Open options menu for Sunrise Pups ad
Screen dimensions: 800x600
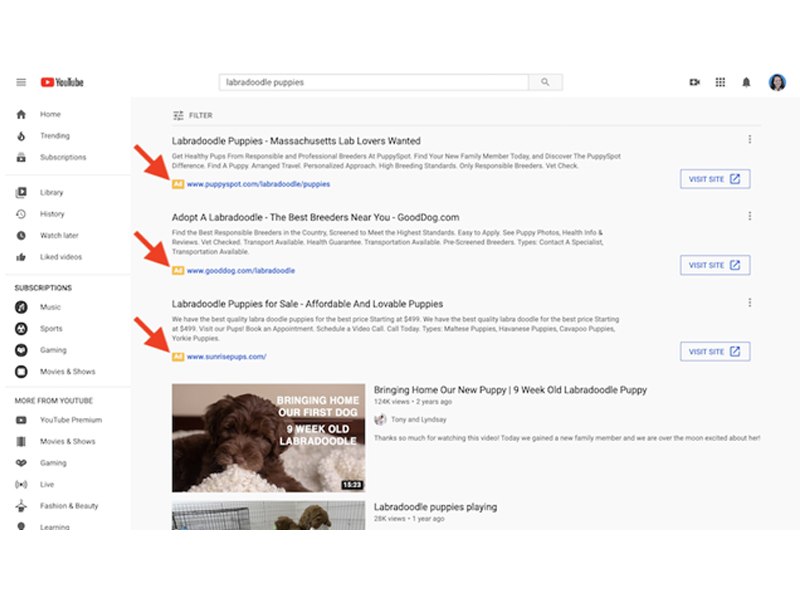749,303
